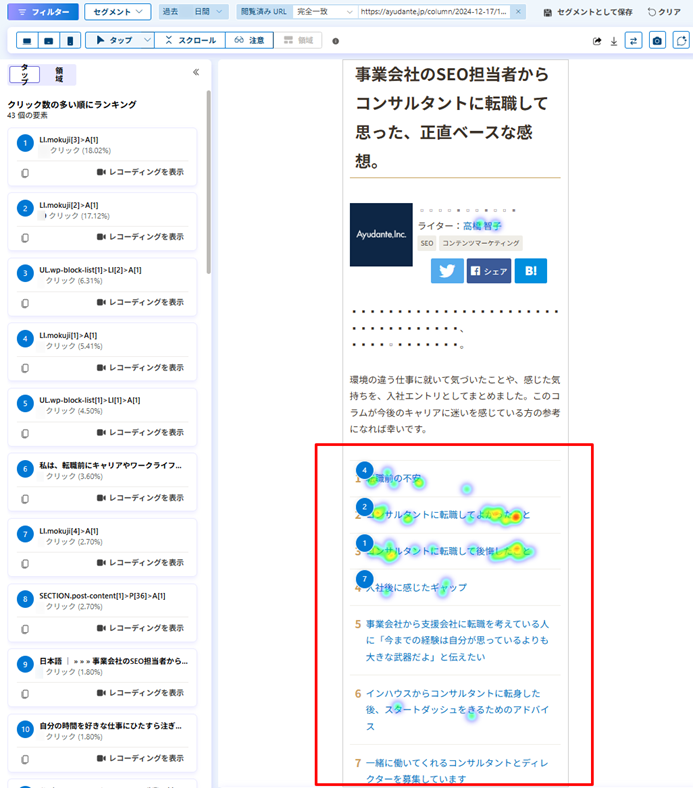
Task: Open the セグメント dropdown
Action: (118, 12)
